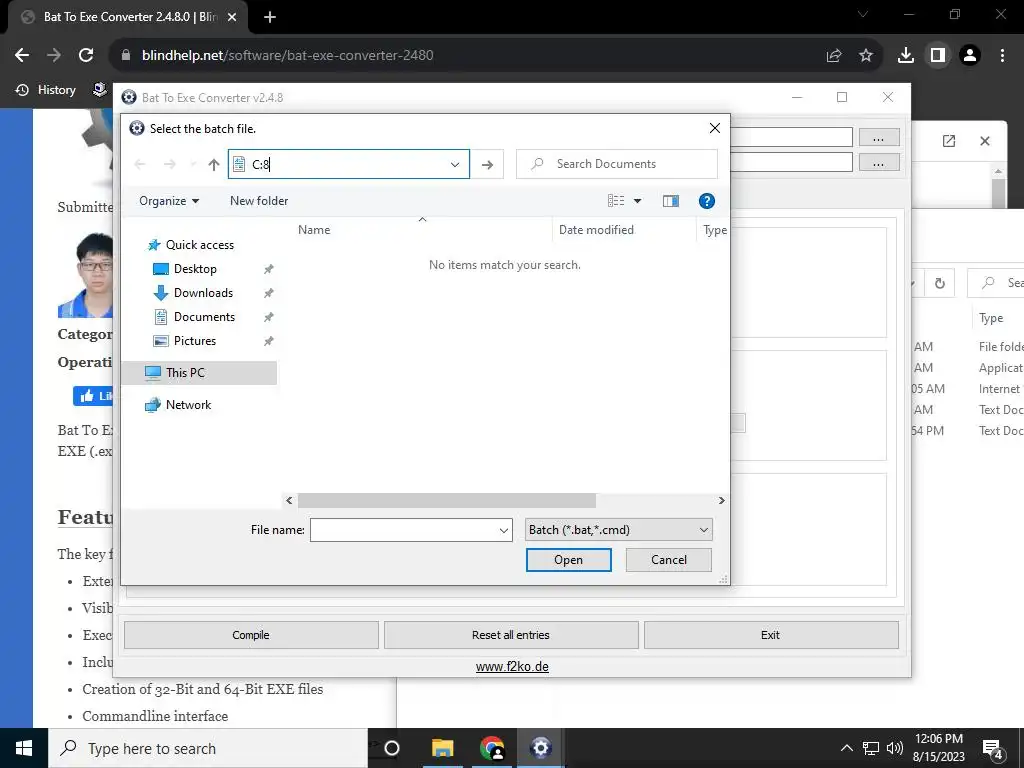Image resolution: width=1024 pixels, height=768 pixels.
Task: Go back in Chrome
Action: click(22, 56)
